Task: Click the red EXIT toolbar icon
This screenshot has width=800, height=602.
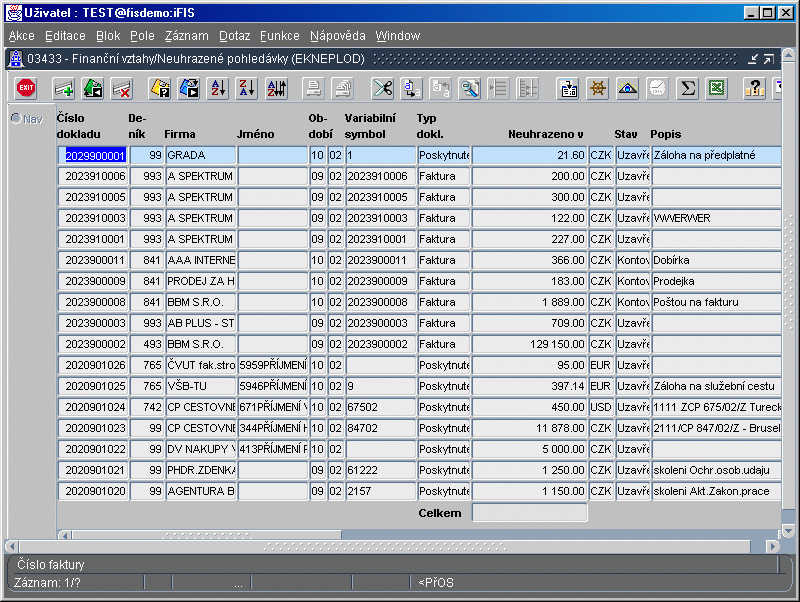Action: pos(26,88)
